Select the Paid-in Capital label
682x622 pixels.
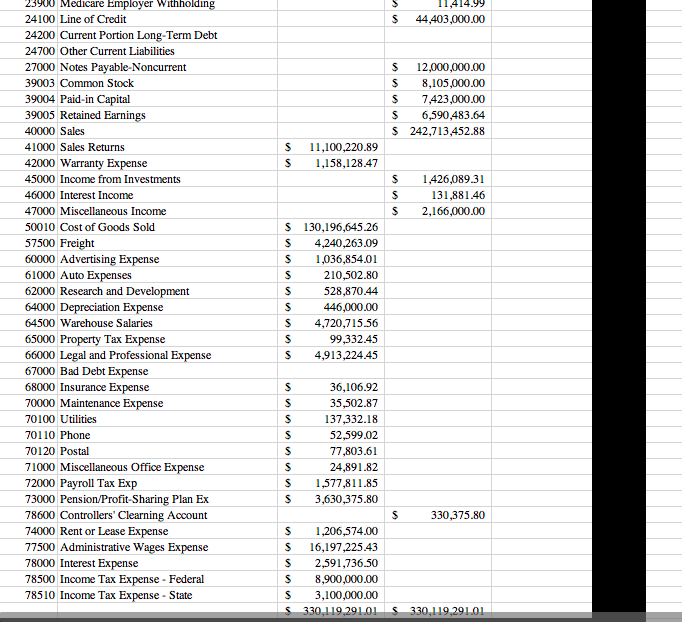pos(95,99)
